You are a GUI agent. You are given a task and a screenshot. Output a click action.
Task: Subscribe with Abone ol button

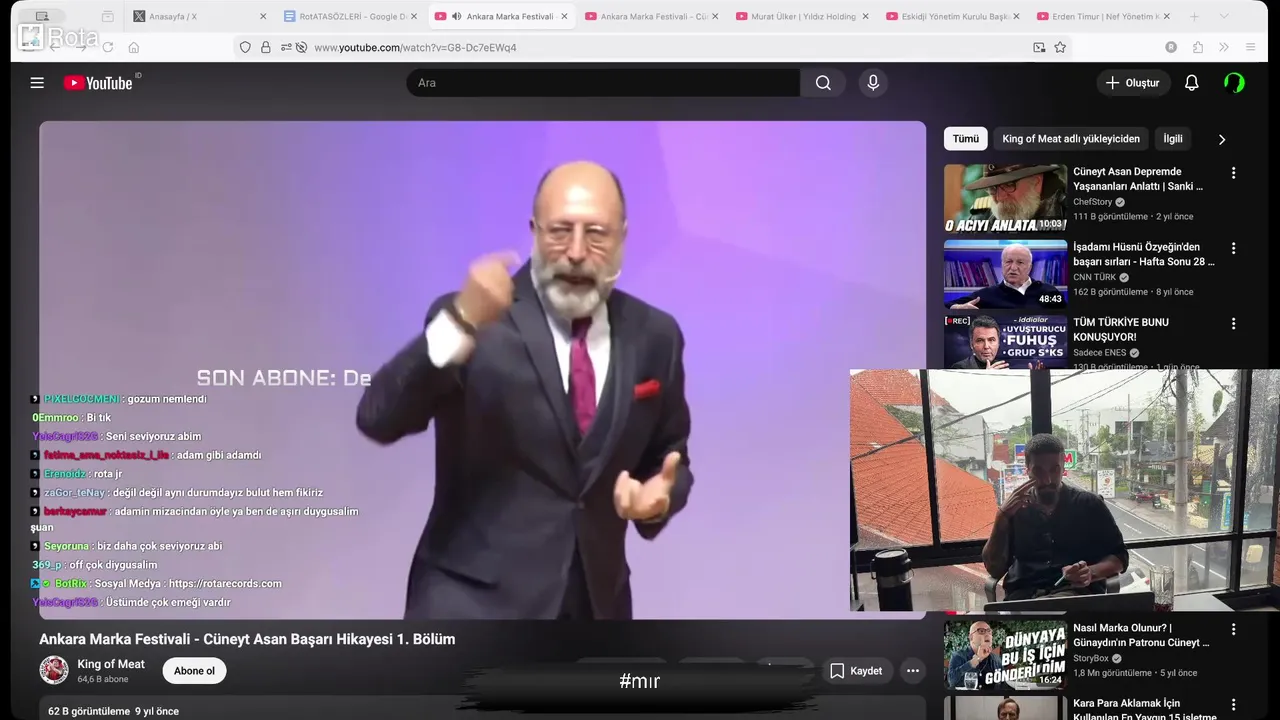[x=194, y=671]
